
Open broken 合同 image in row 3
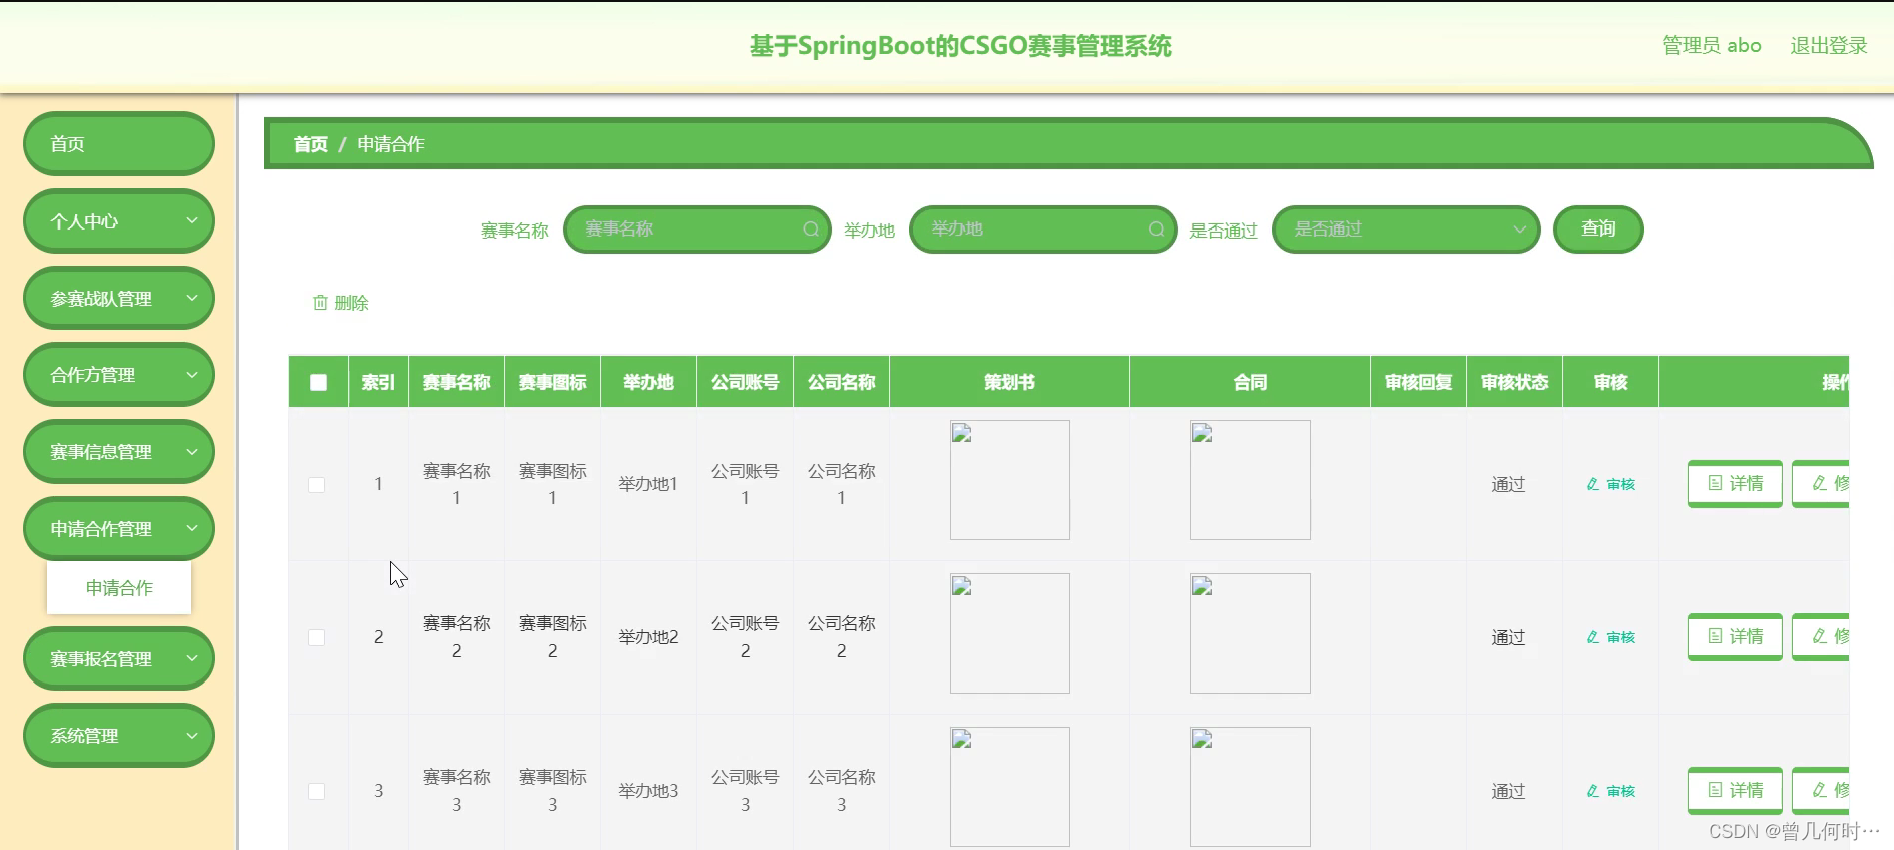click(1250, 787)
